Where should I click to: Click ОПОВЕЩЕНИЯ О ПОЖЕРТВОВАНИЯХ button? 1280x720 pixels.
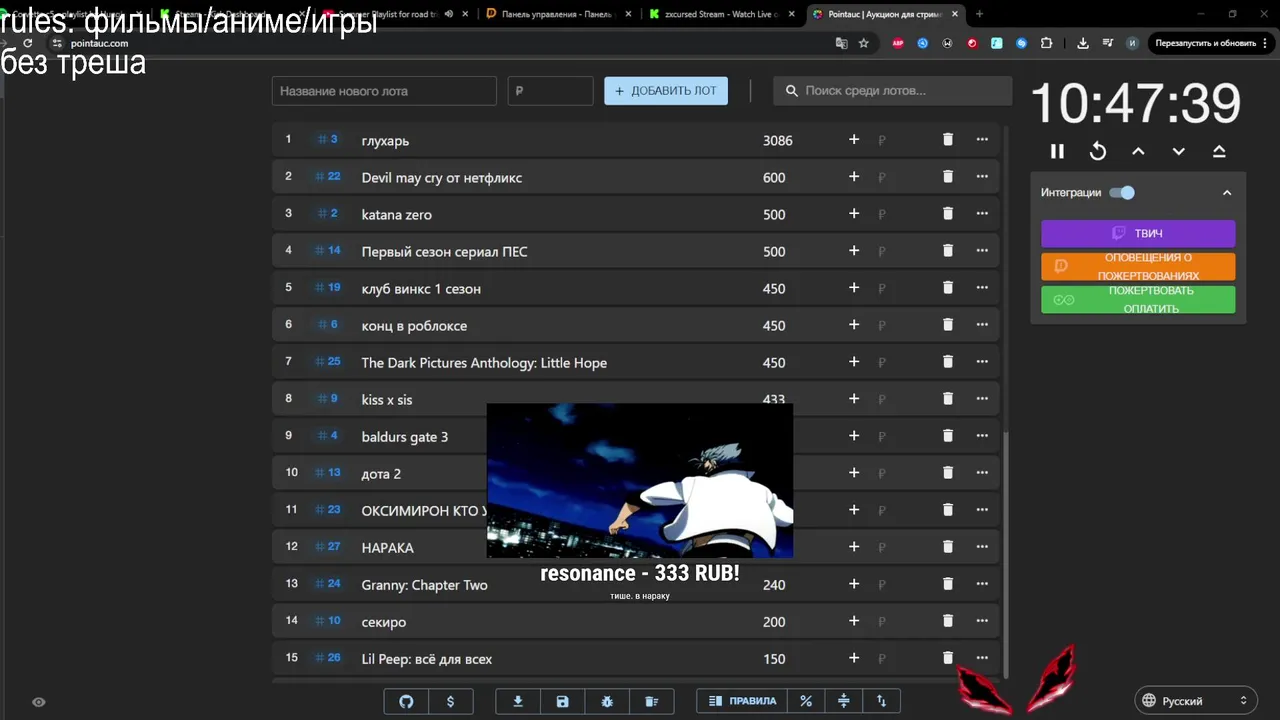coord(1138,266)
